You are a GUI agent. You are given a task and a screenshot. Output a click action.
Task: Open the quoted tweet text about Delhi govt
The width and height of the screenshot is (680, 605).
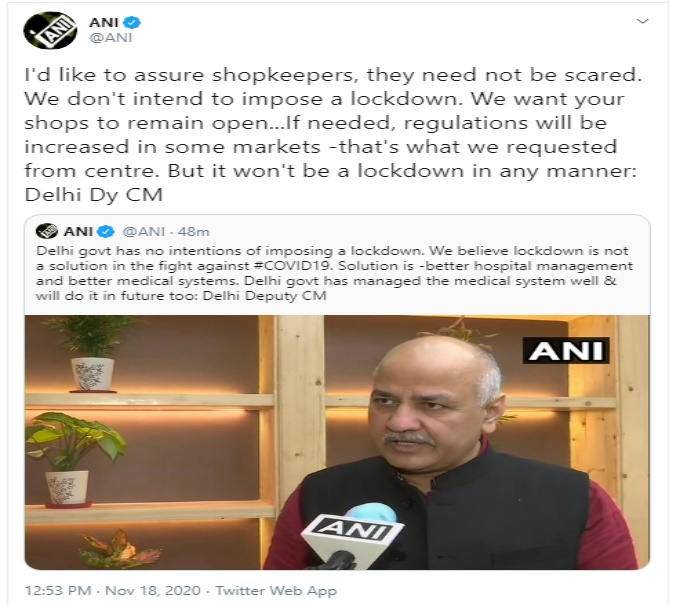[334, 273]
